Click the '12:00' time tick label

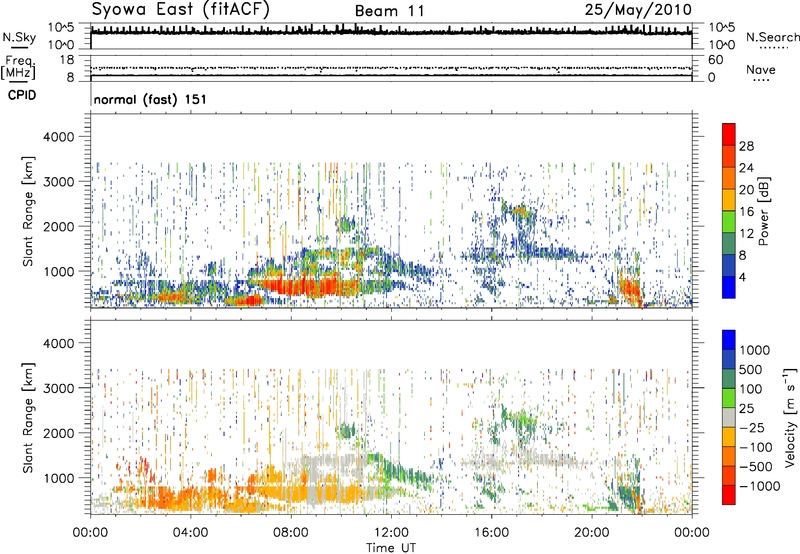(391, 533)
